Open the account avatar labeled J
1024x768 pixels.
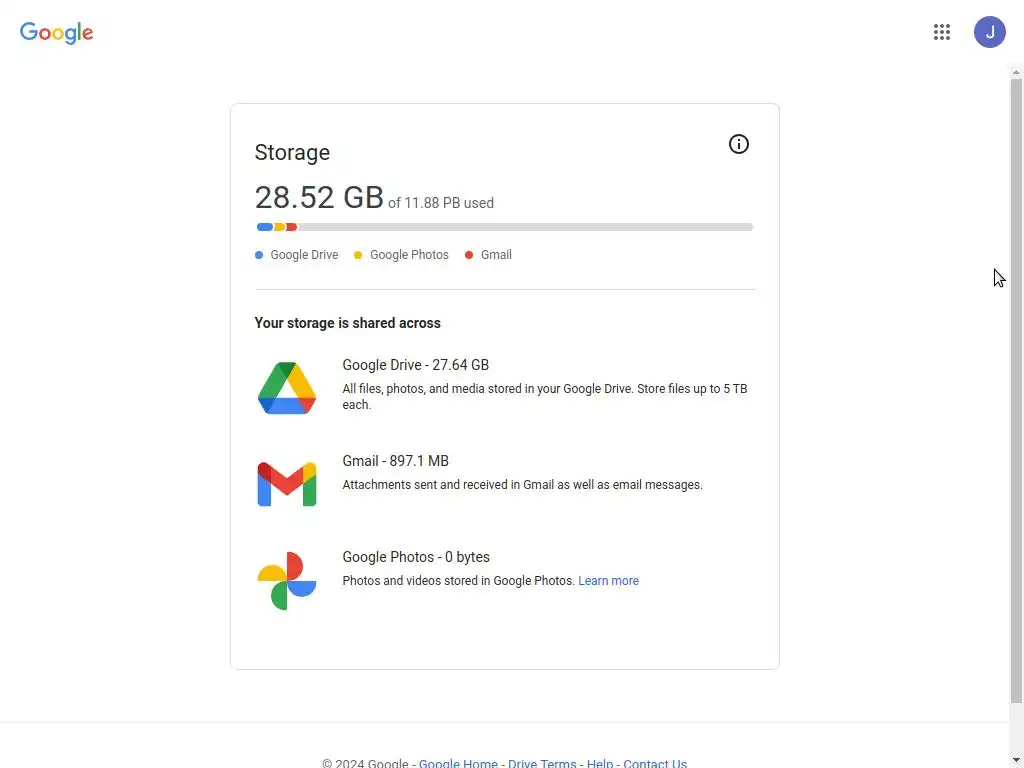click(x=989, y=32)
